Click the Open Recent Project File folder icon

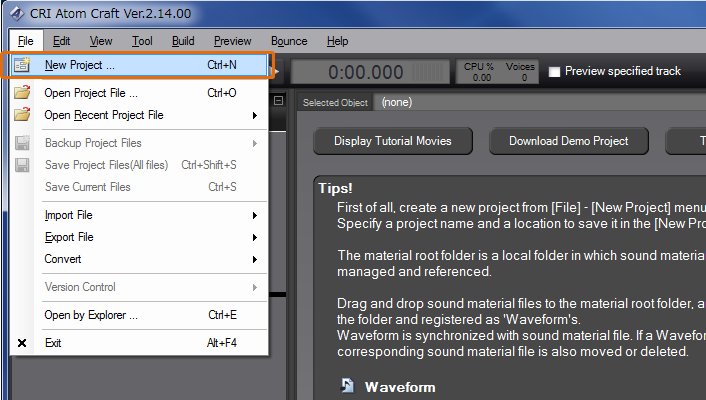[22, 114]
